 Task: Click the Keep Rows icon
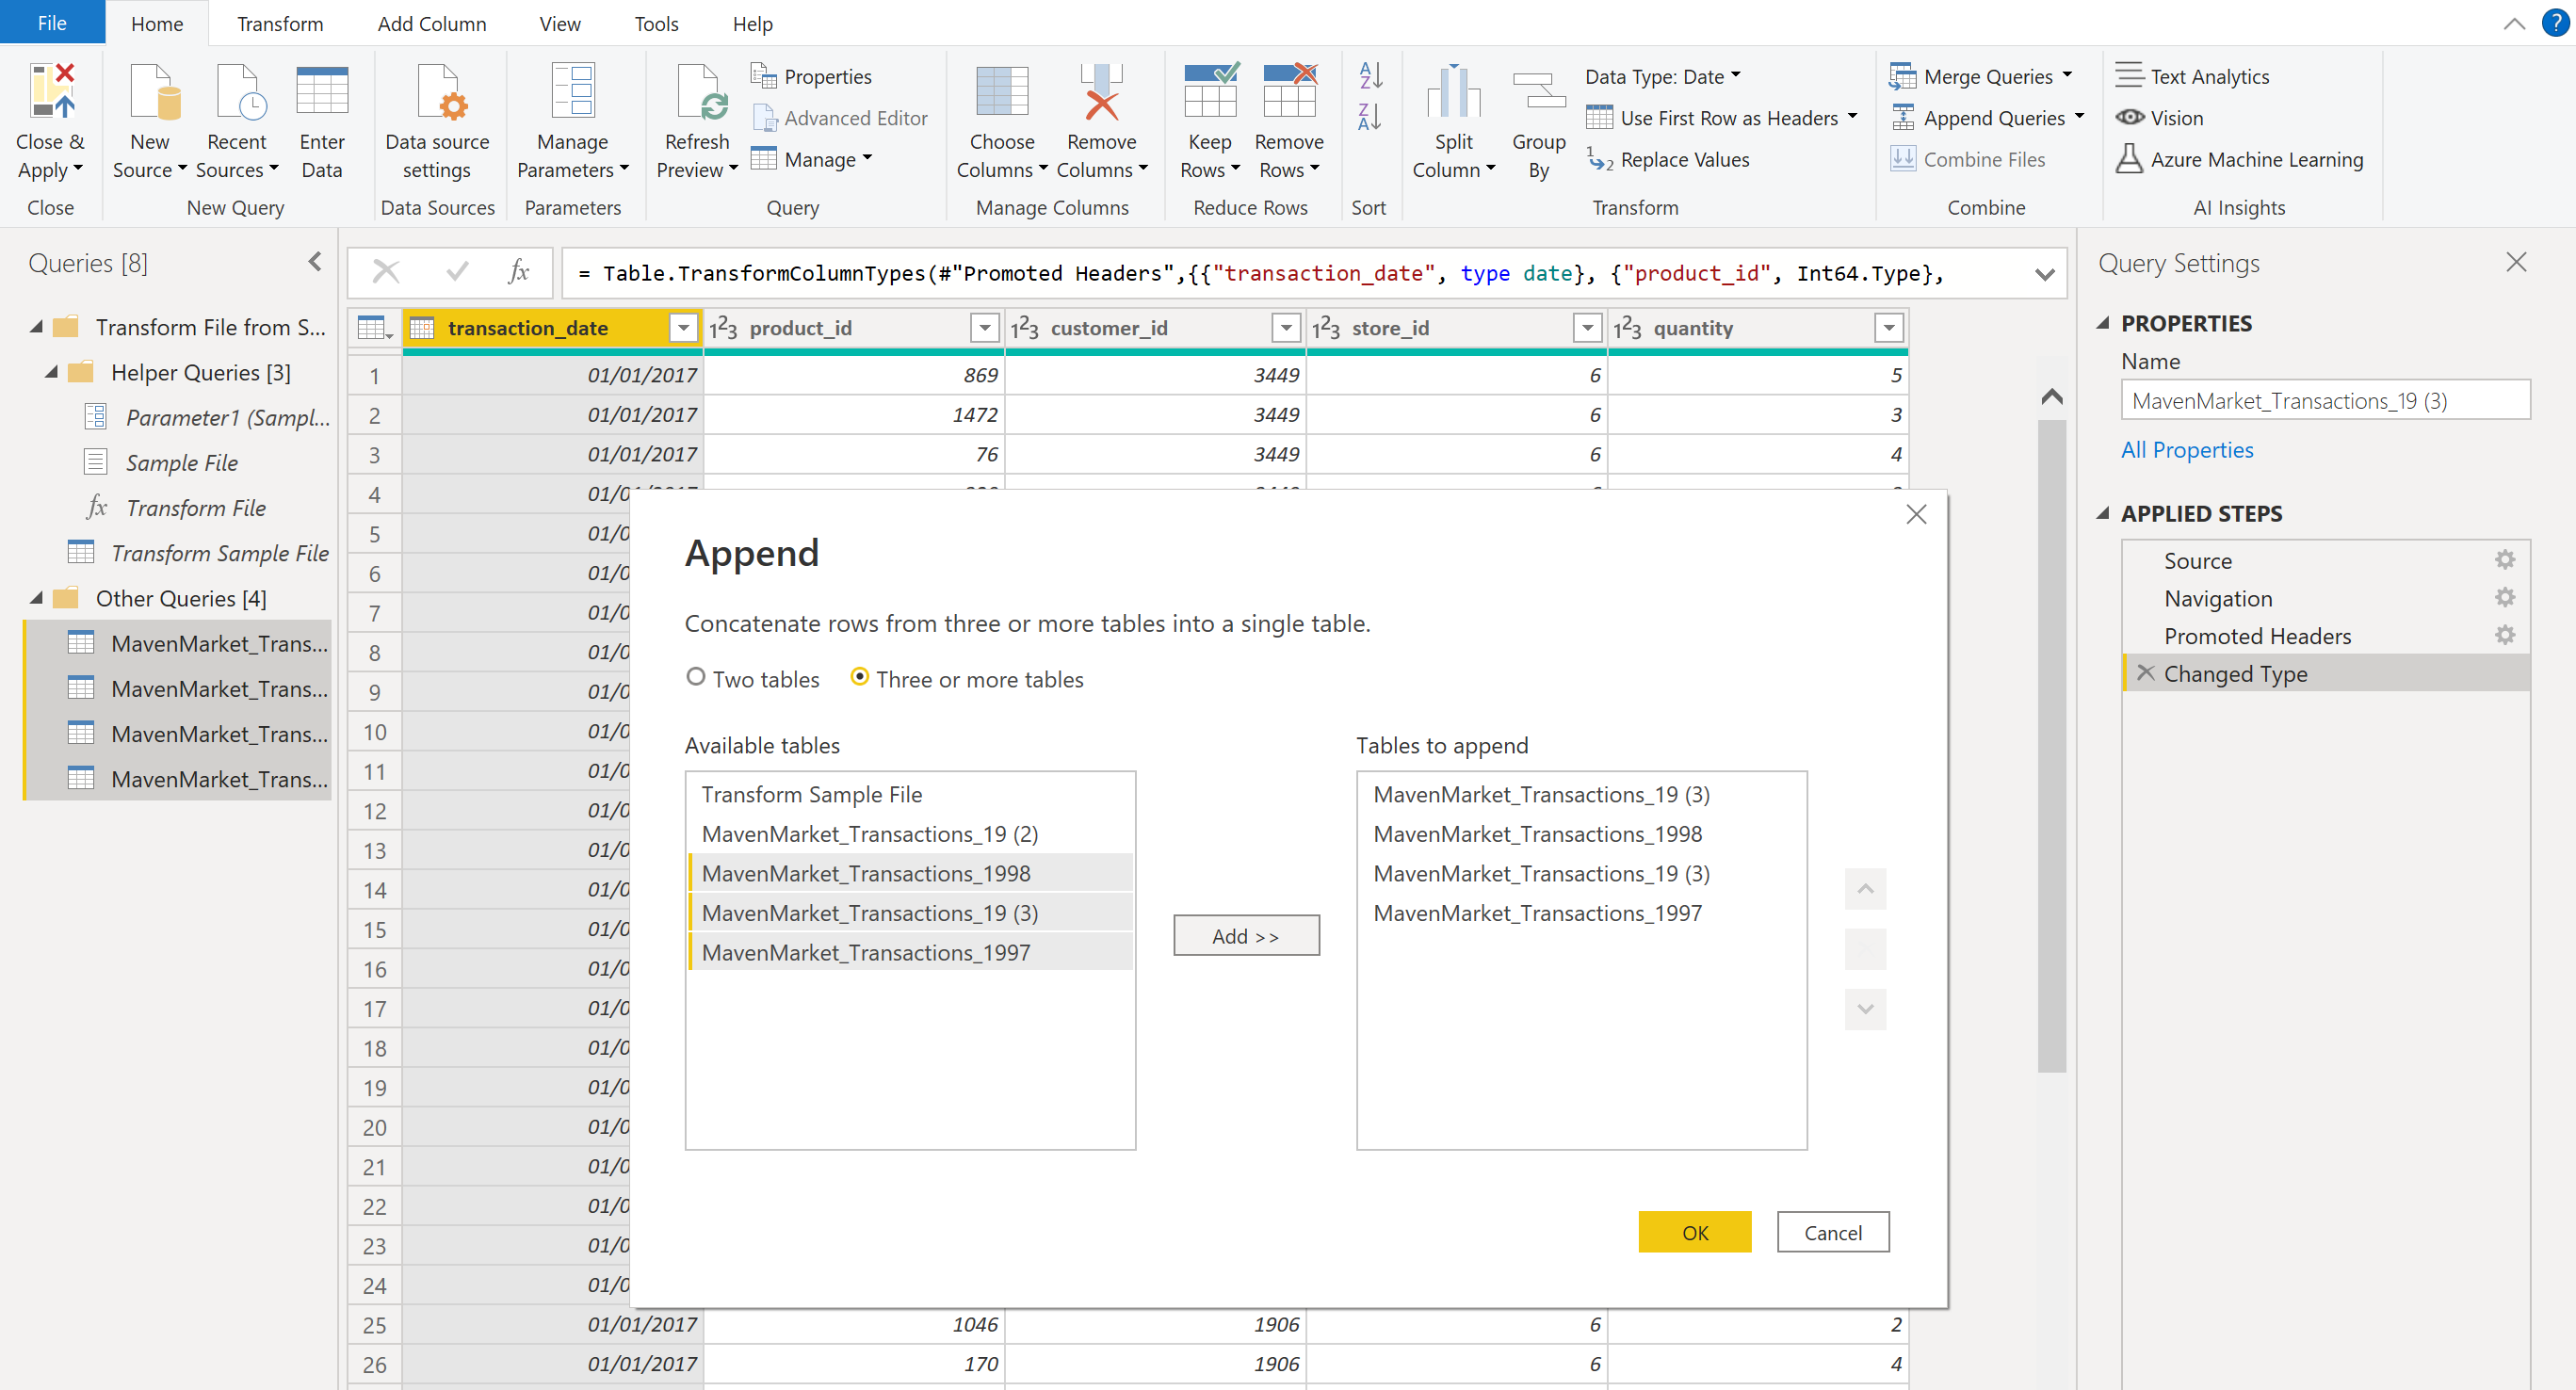click(1210, 92)
